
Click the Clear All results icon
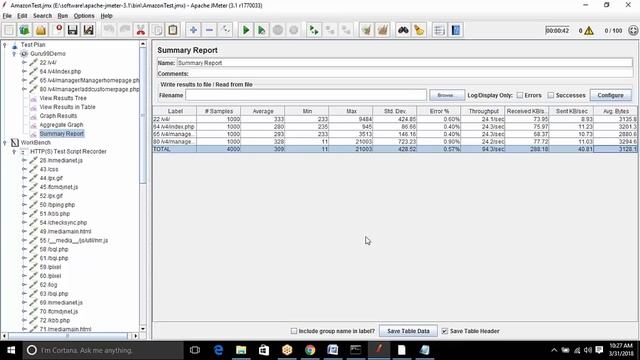[x=382, y=30]
